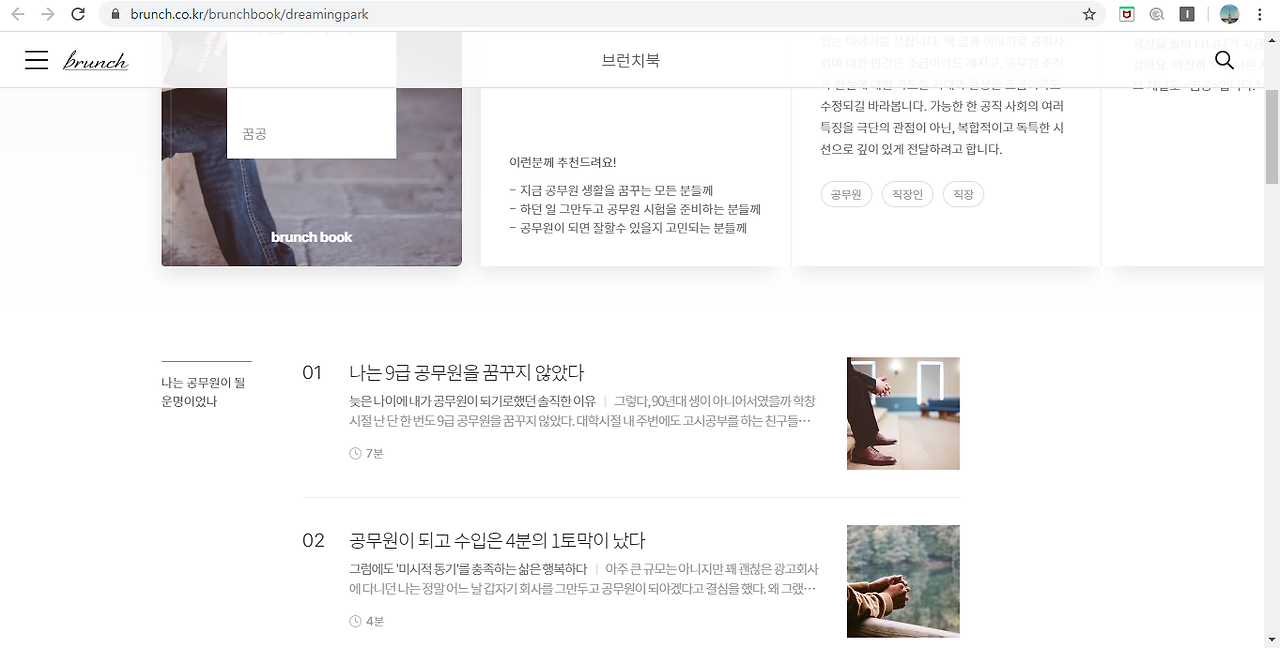The image size is (1280, 648).
Task: Open thumbnail of article 02
Action: point(903,581)
